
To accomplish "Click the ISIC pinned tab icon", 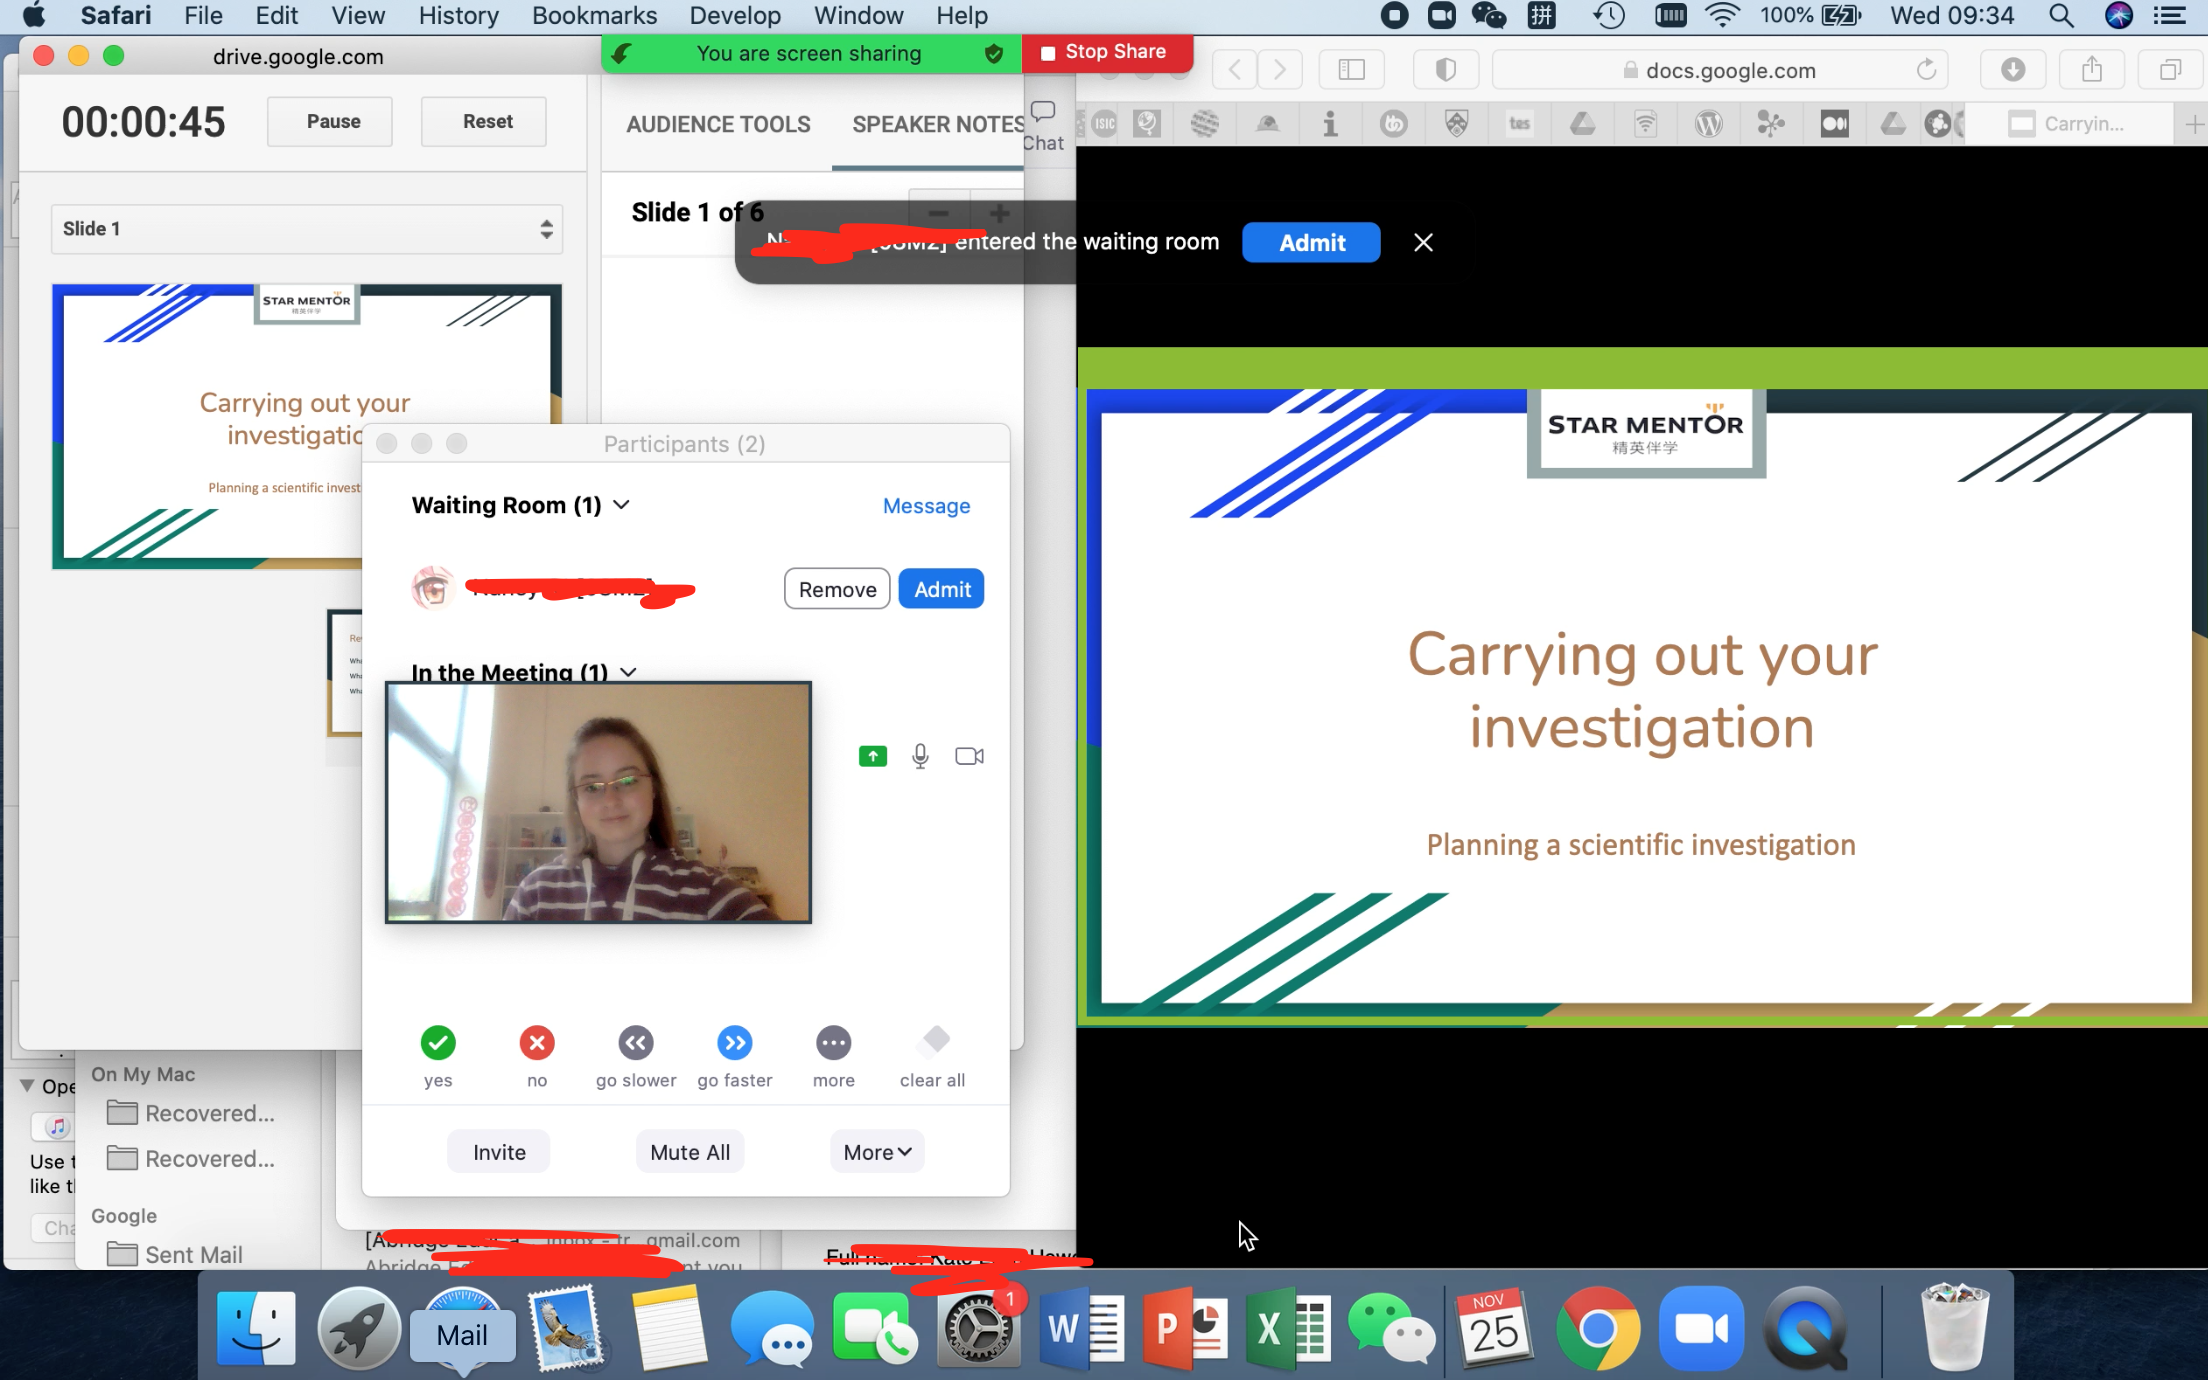I will pyautogui.click(x=1104, y=124).
